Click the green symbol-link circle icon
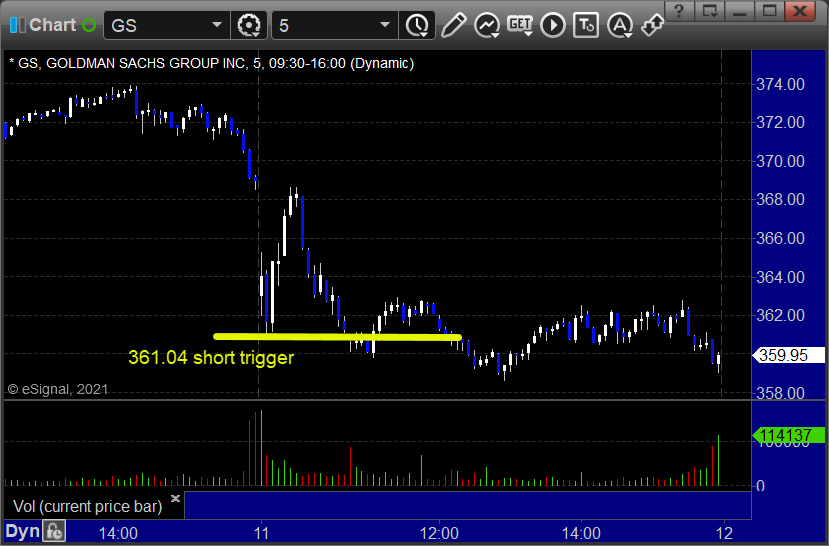829x546 pixels. [89, 25]
